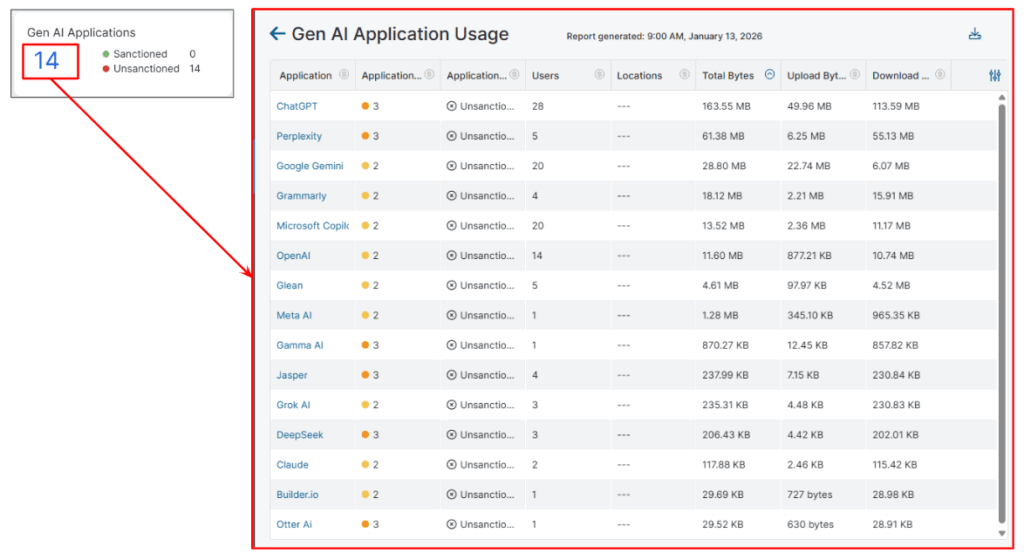The image size is (1024, 560).
Task: Click the yellow risk dot in Google Gemini row
Action: pos(365,166)
